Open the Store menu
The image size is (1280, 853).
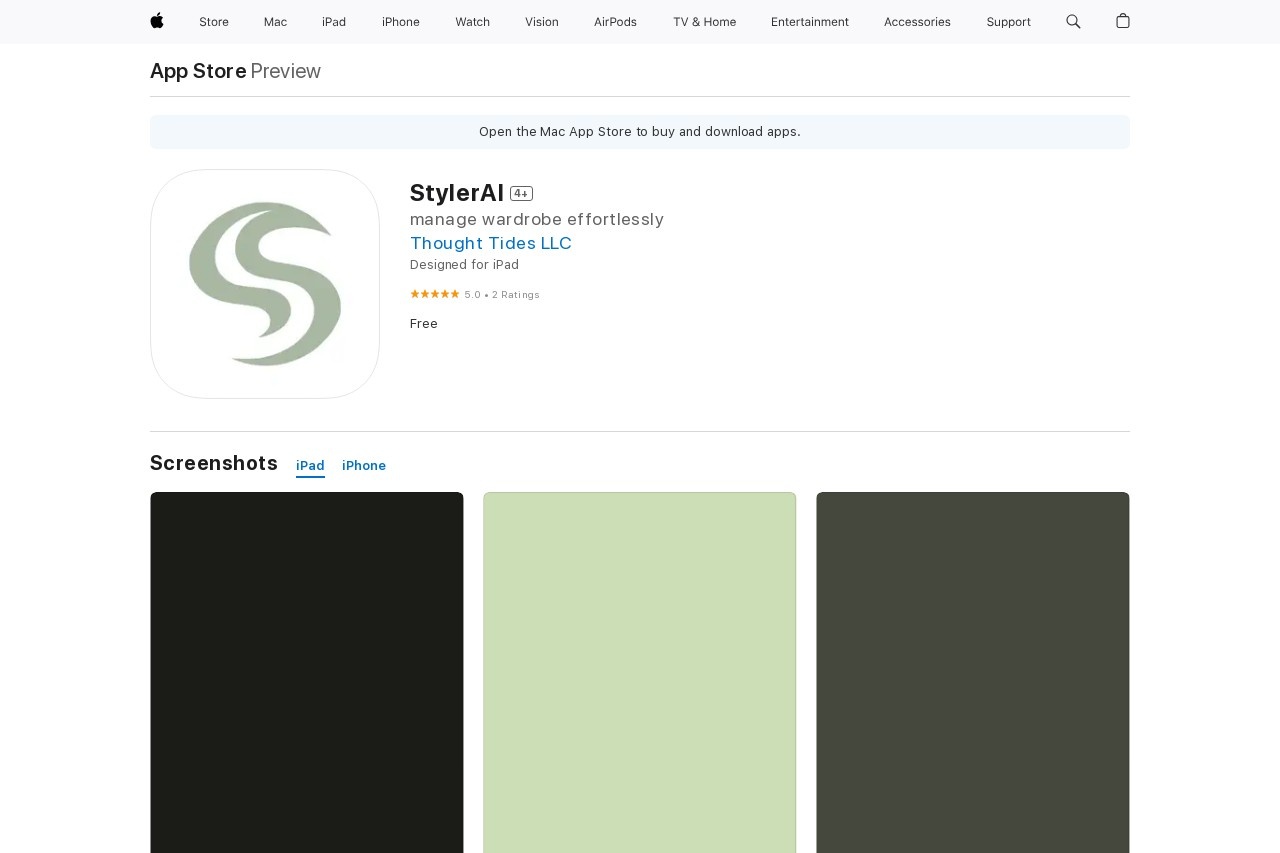tap(214, 22)
